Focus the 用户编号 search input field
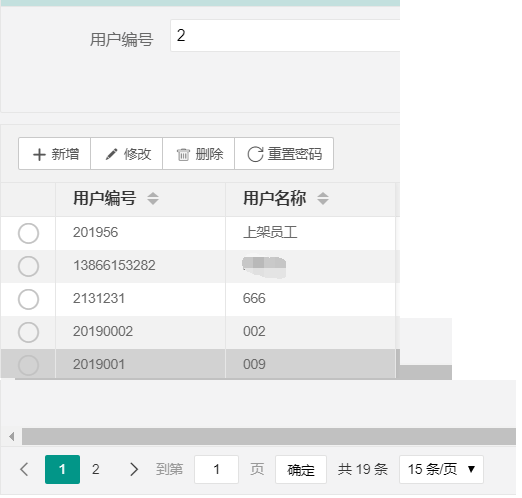This screenshot has width=522, height=498. pos(286,36)
